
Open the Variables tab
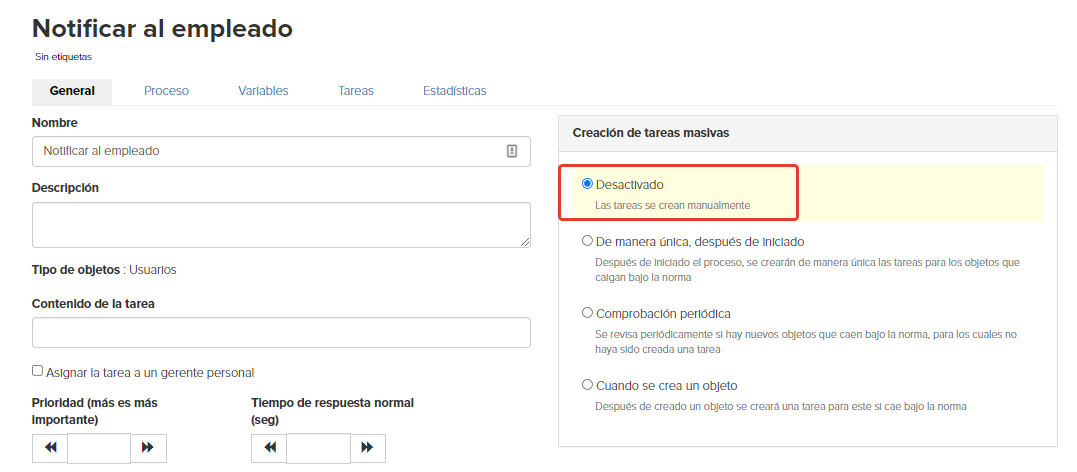pos(263,91)
